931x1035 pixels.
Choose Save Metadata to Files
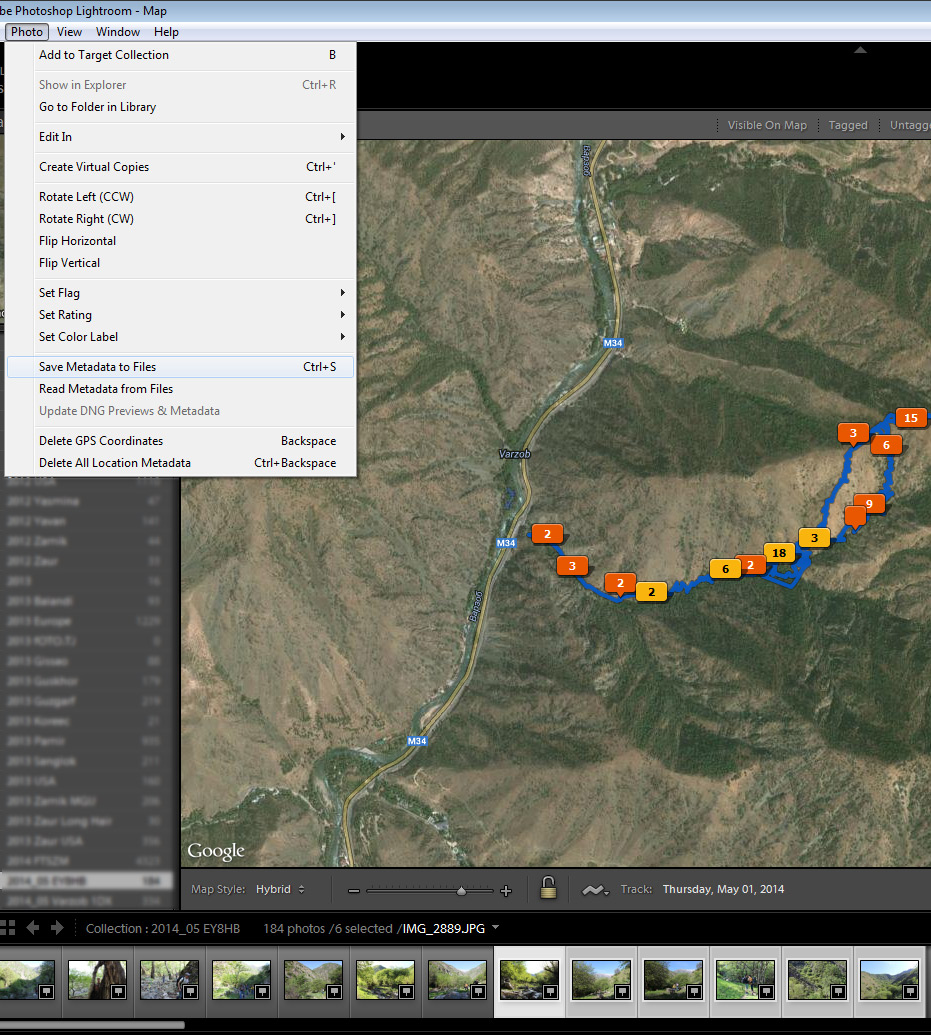180,367
